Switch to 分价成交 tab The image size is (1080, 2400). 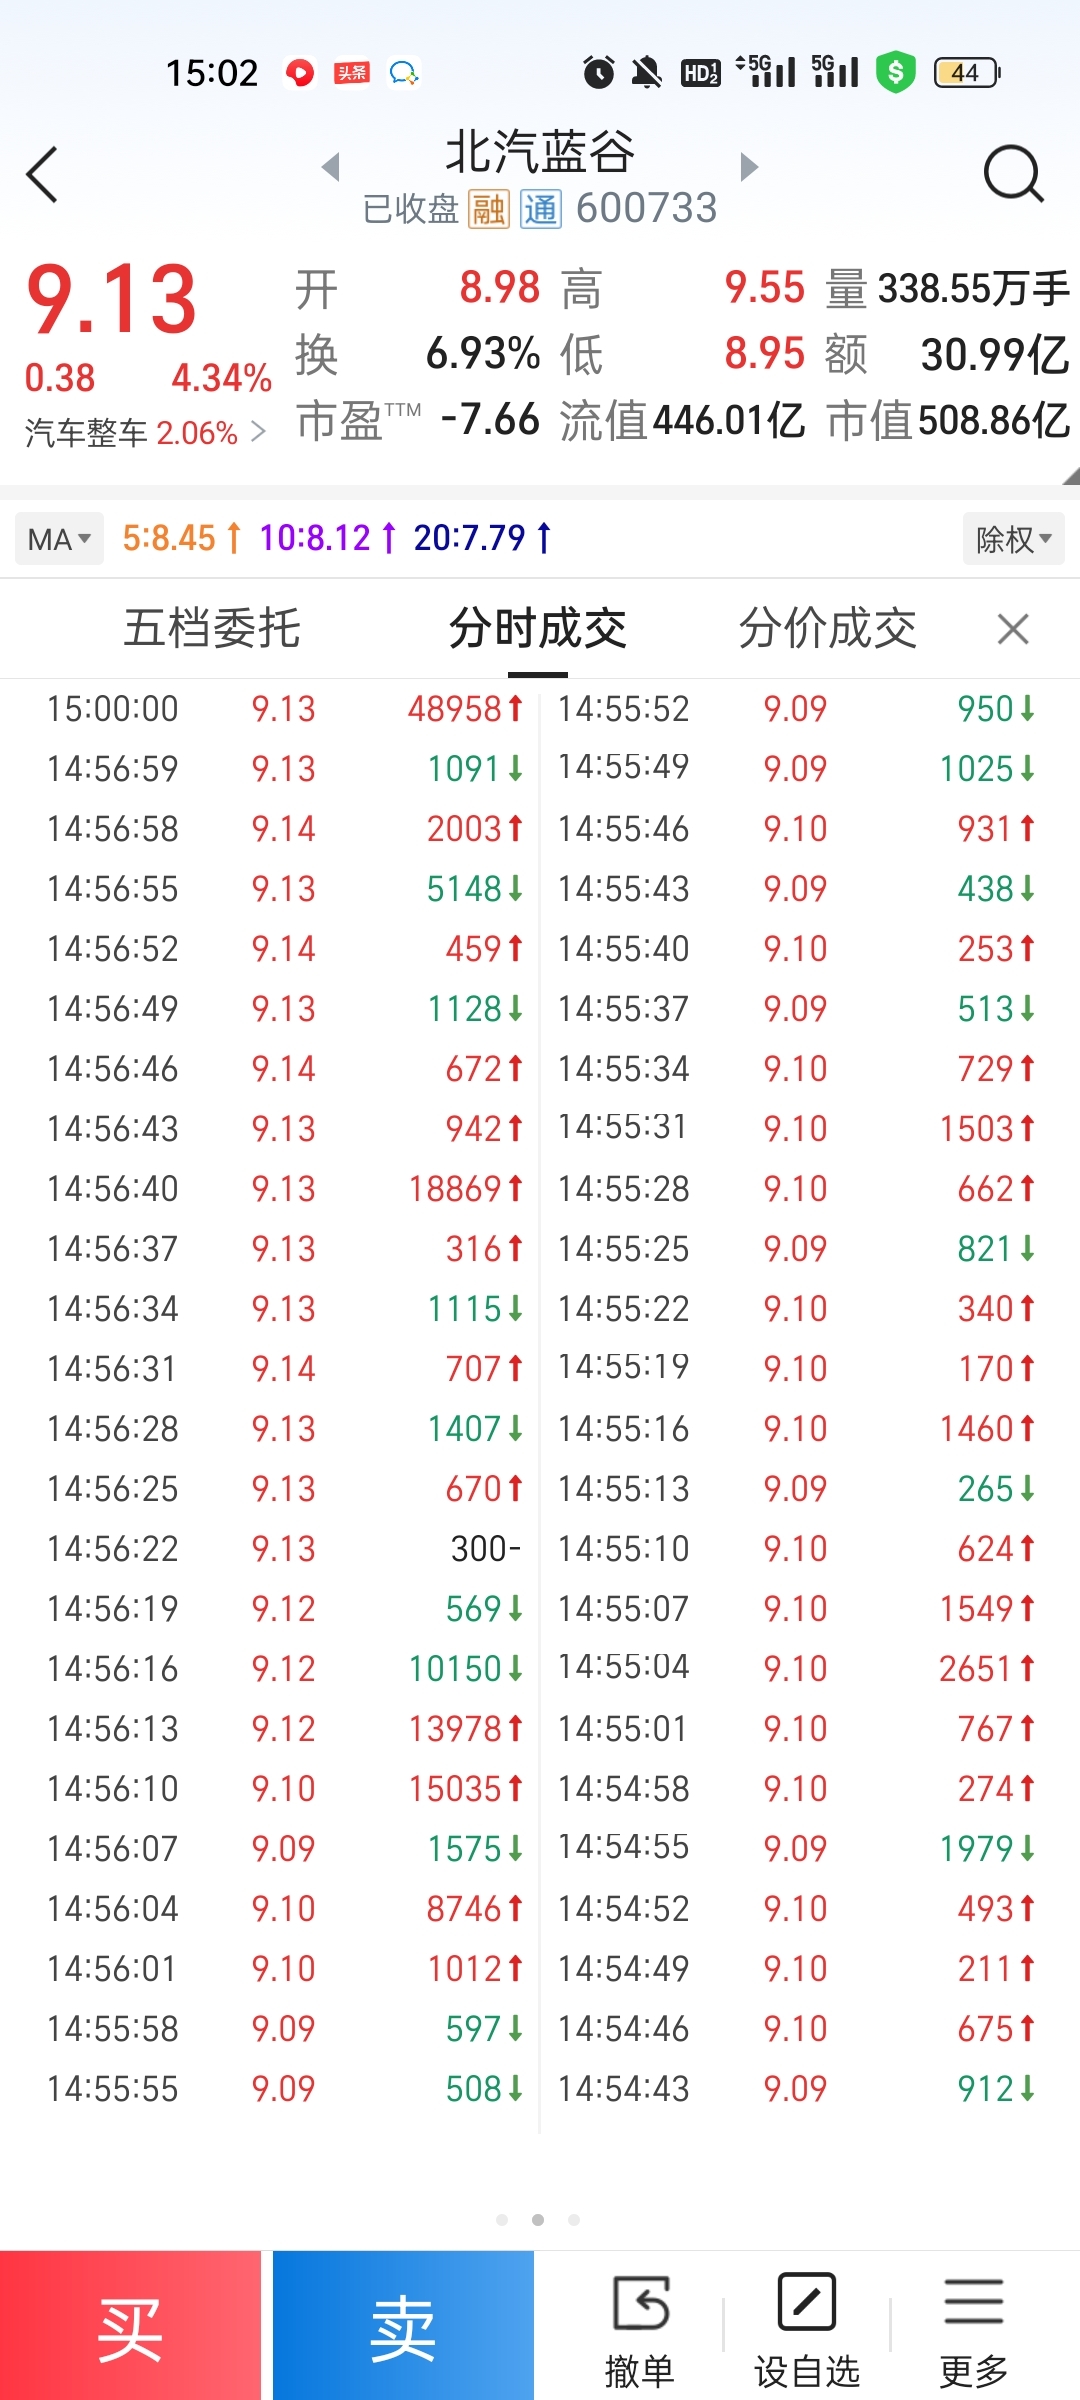click(827, 629)
